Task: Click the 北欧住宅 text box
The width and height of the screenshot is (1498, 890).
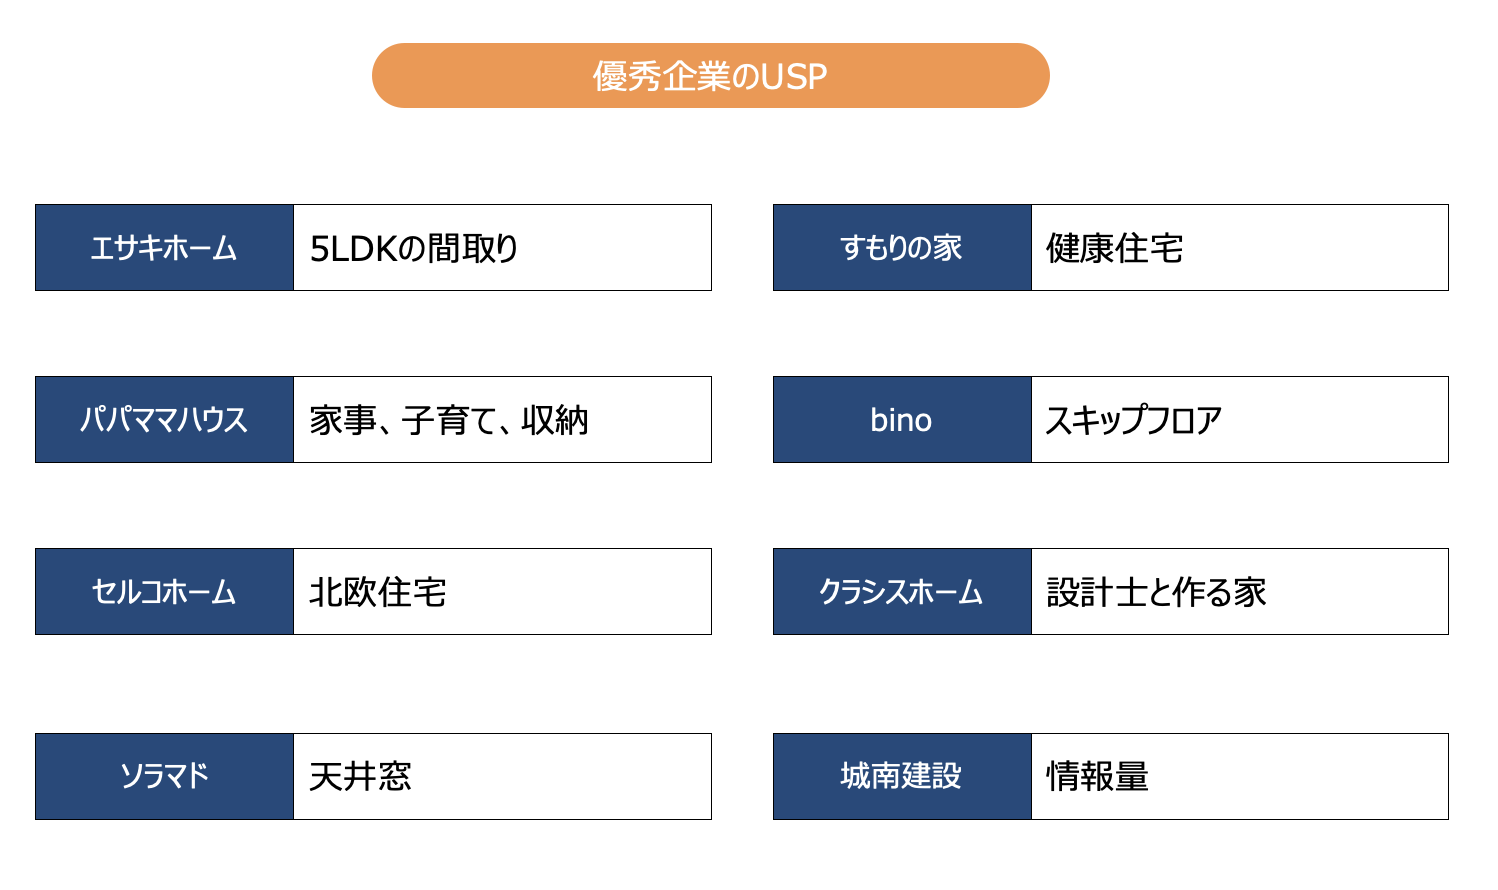Action: (x=502, y=592)
